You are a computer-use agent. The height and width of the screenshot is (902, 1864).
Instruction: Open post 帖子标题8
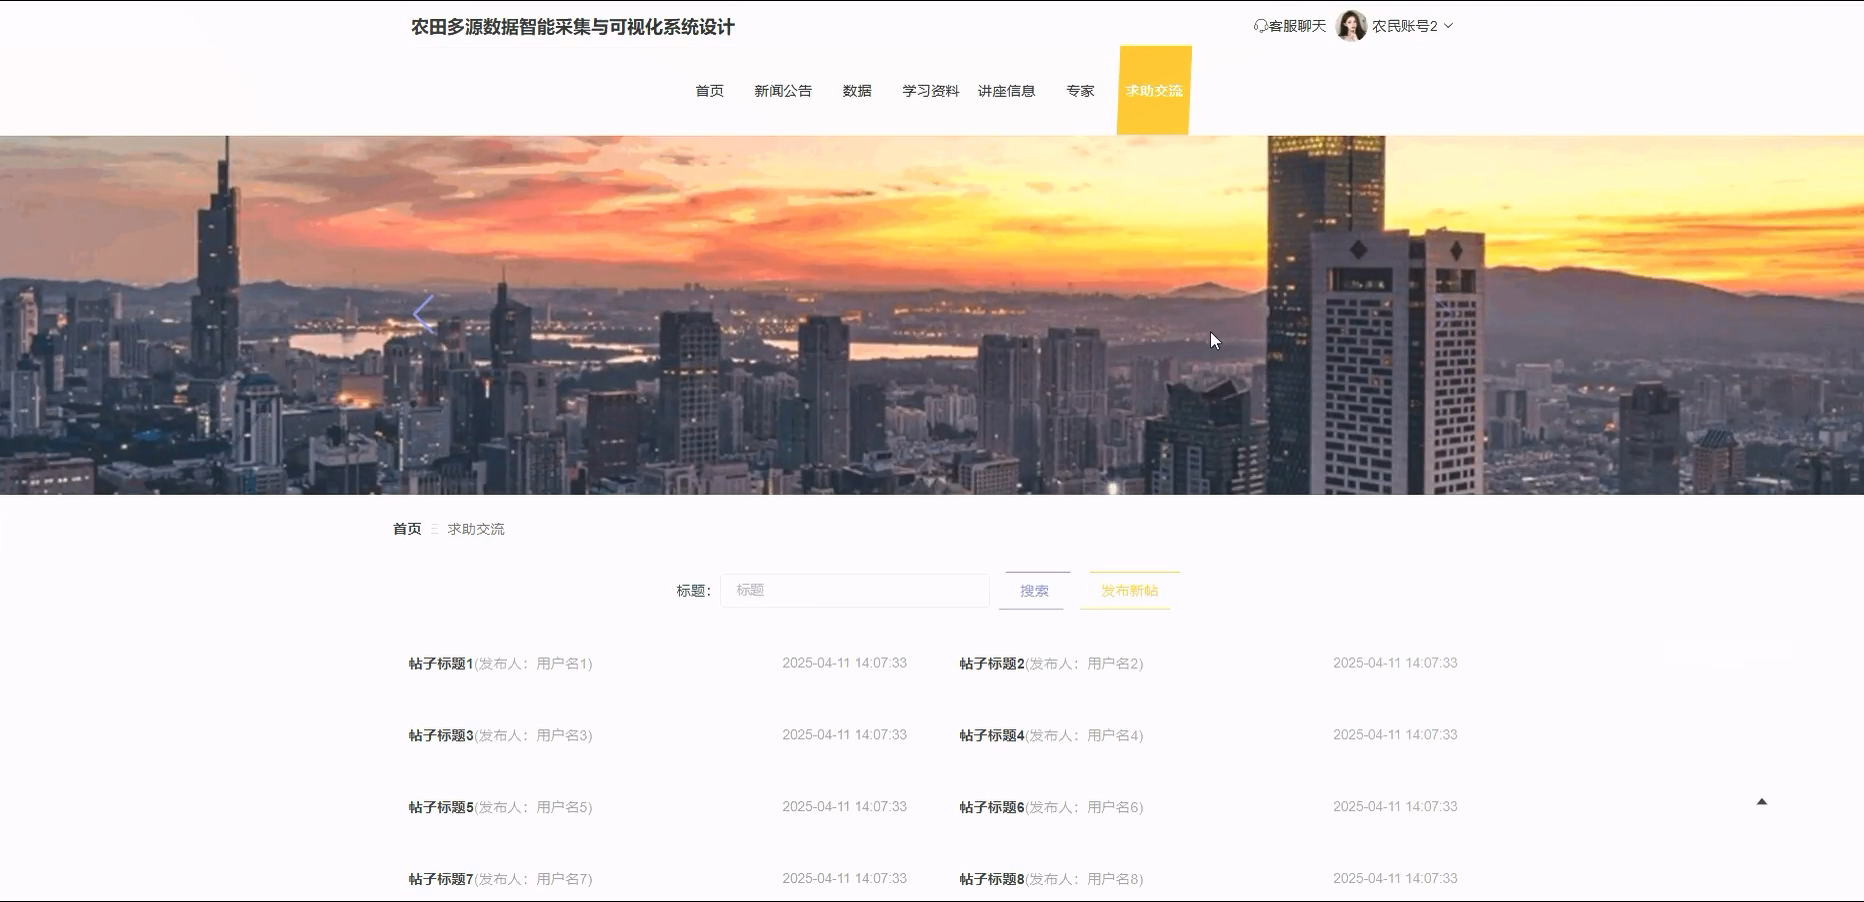991,879
